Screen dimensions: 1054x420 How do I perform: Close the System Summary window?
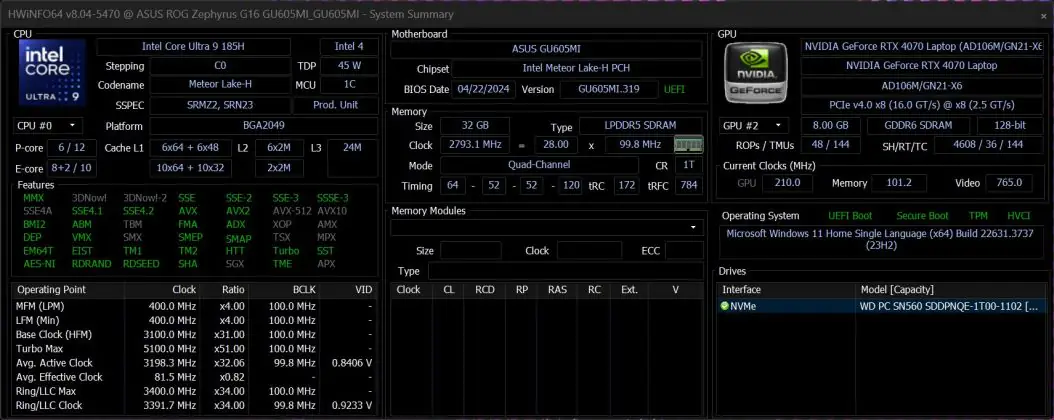click(1044, 14)
